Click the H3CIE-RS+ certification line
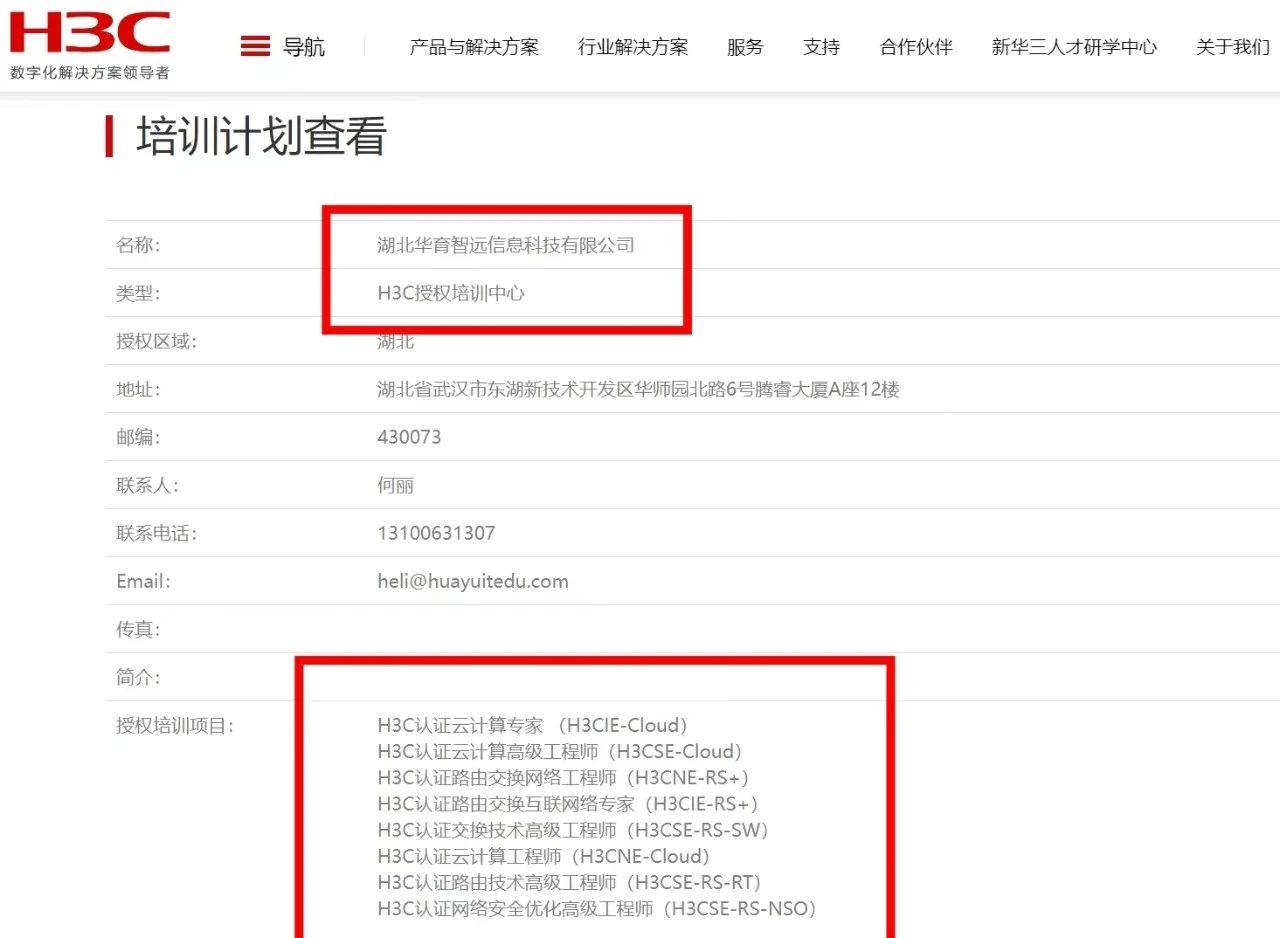 [569, 803]
